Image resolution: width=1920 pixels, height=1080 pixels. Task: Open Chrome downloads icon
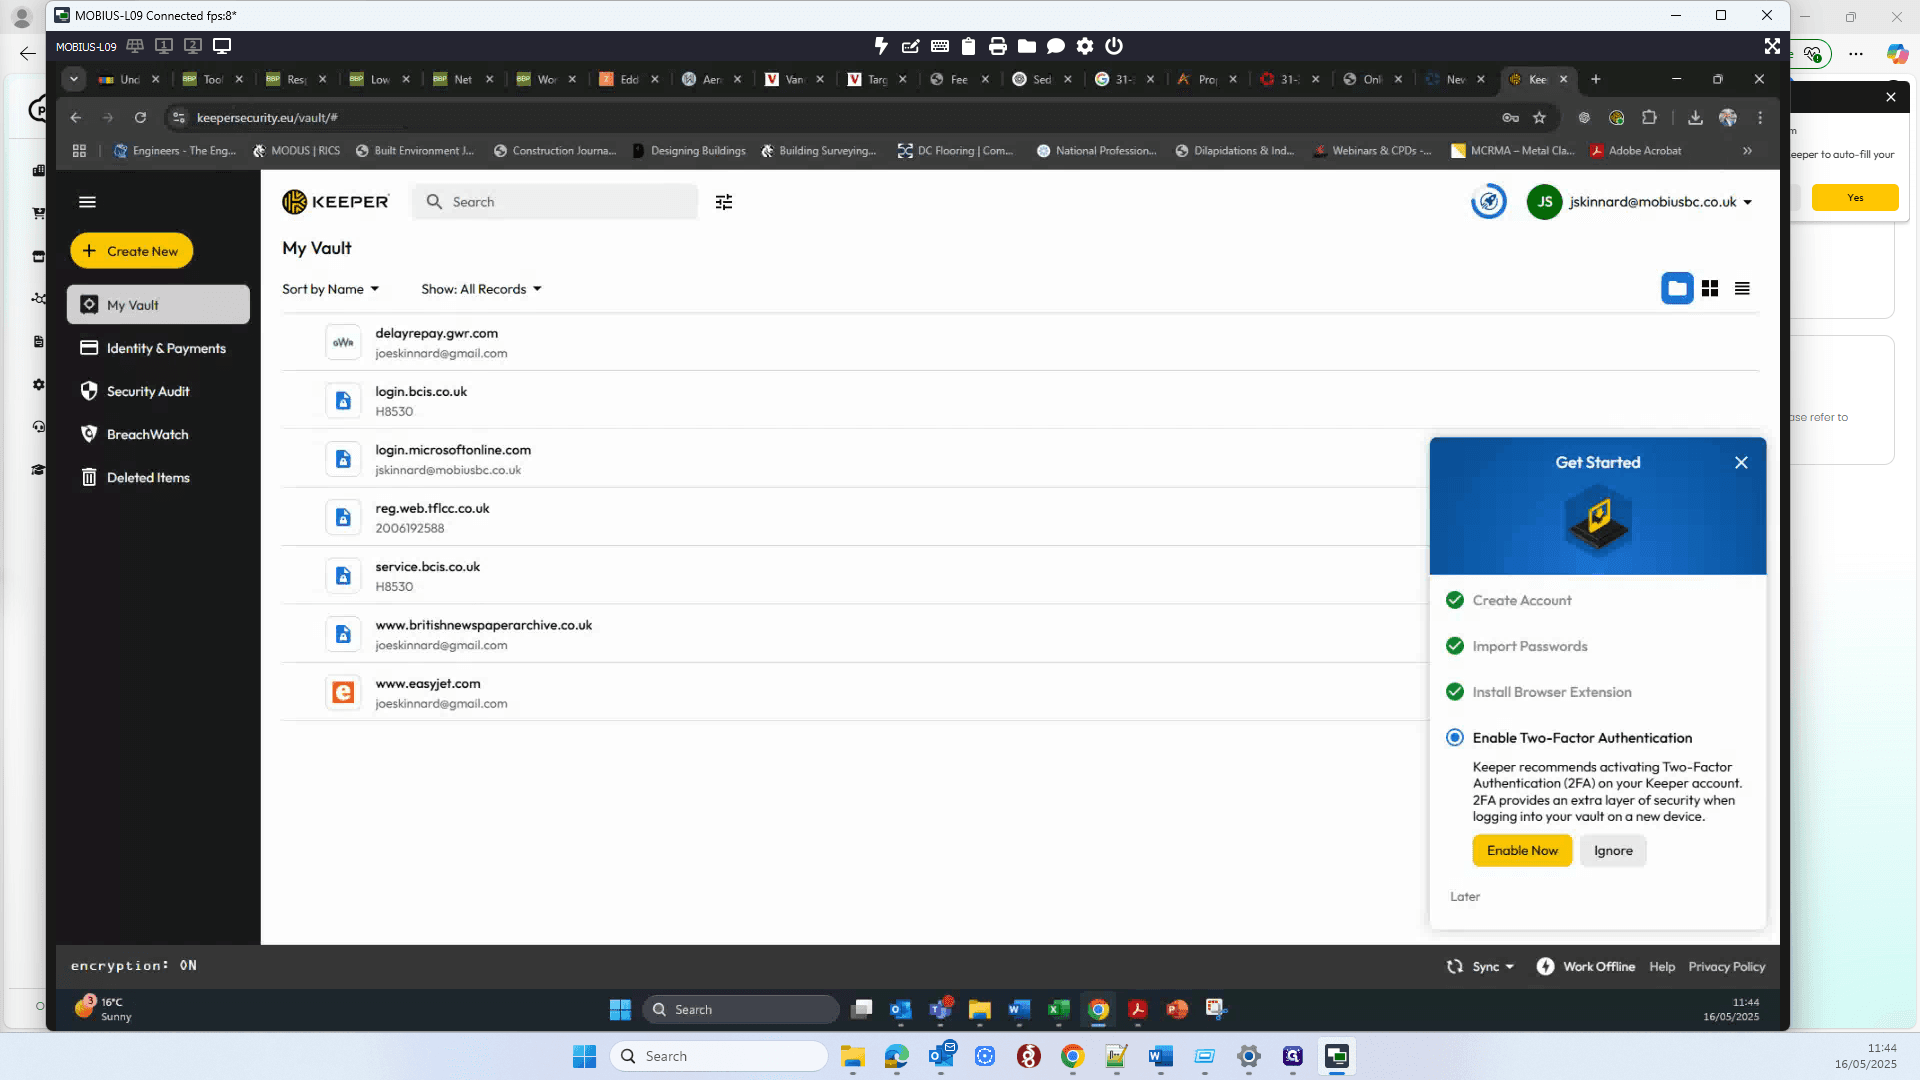(1695, 118)
